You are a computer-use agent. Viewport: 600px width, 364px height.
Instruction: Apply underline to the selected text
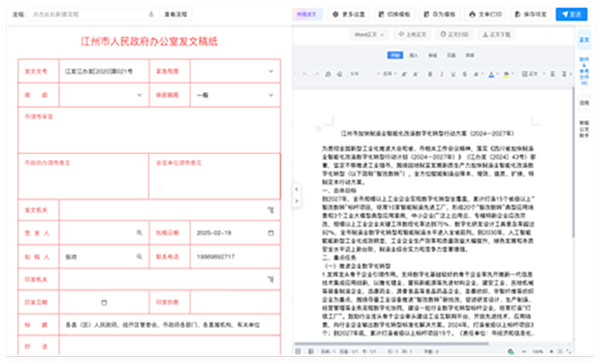(x=453, y=74)
